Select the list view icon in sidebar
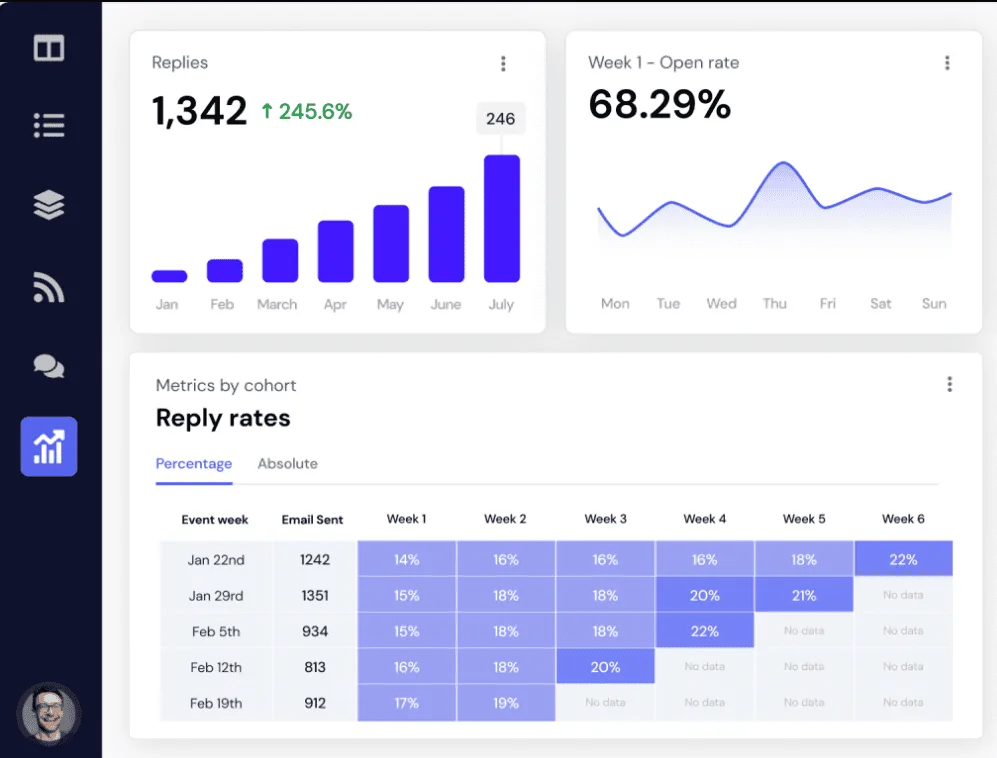997x758 pixels. pyautogui.click(x=48, y=127)
